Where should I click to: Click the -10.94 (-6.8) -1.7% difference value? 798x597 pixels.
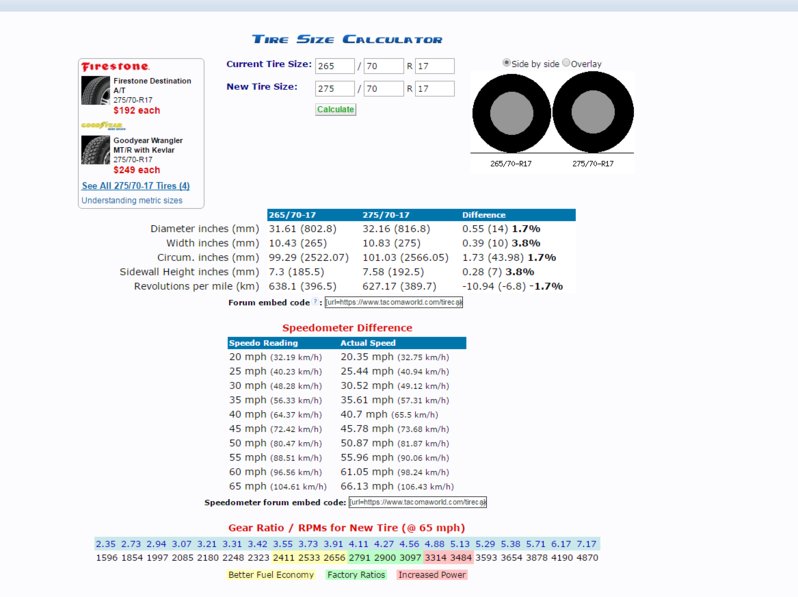(512, 286)
